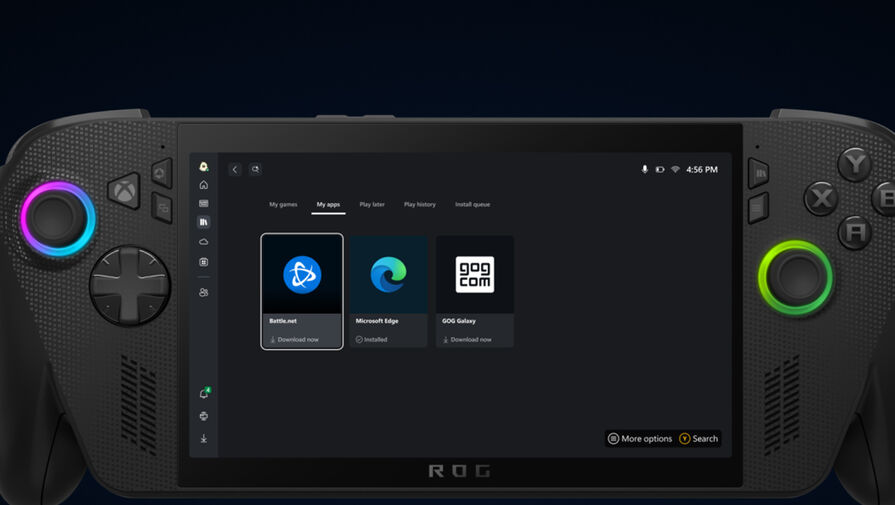Click the Installed status under Microsoft Edge
895x505 pixels.
pyautogui.click(x=372, y=340)
